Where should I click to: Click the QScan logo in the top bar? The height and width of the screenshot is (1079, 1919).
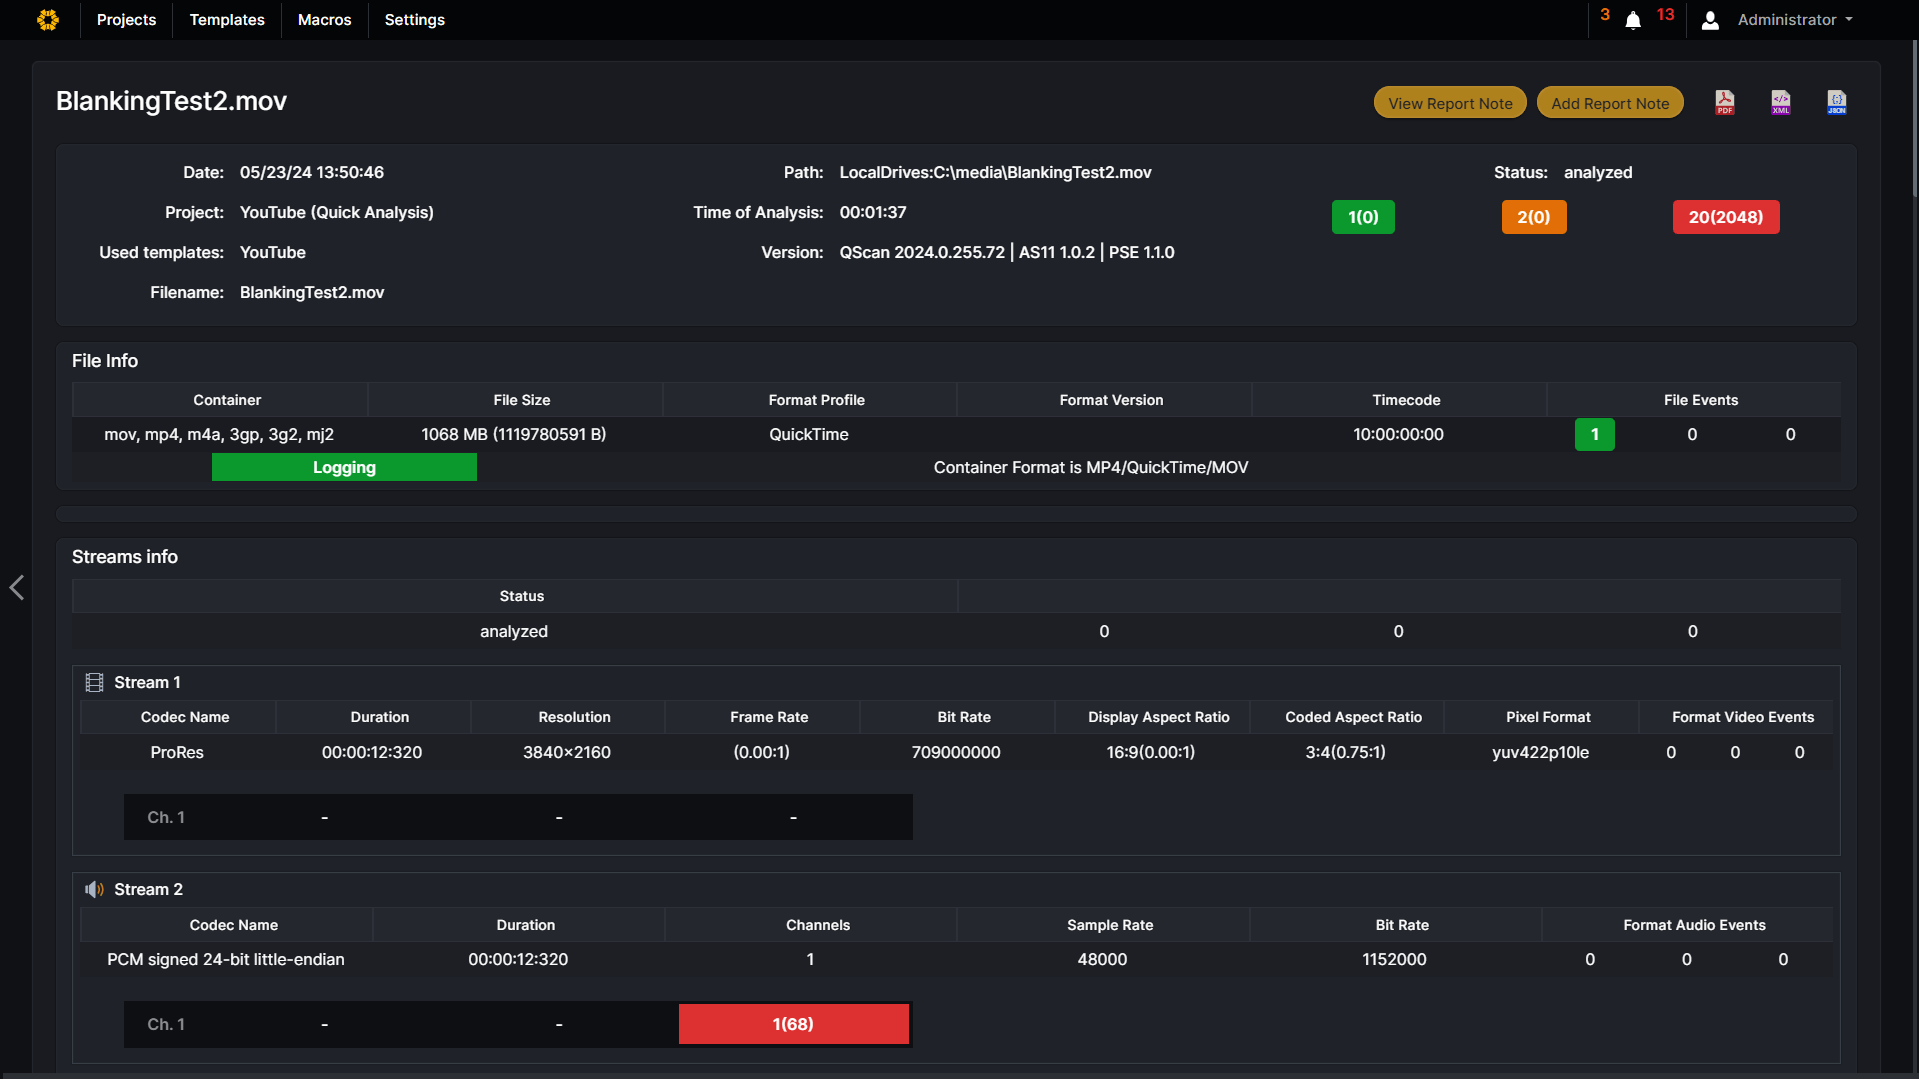pyautogui.click(x=48, y=19)
